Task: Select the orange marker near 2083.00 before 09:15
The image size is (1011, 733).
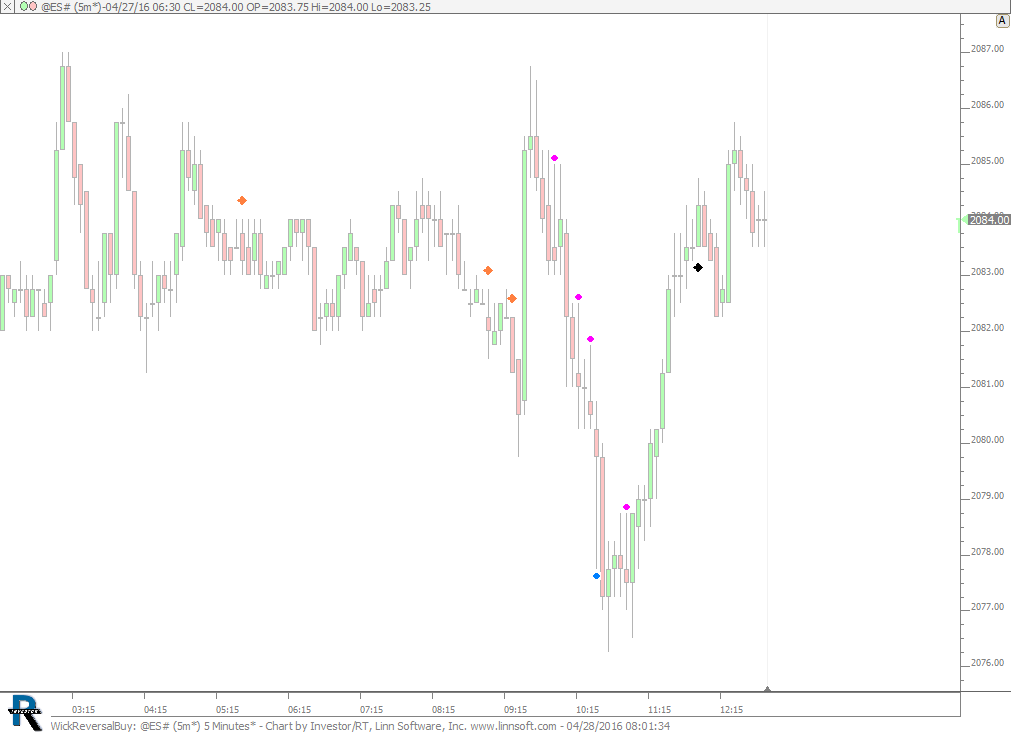Action: 488,271
